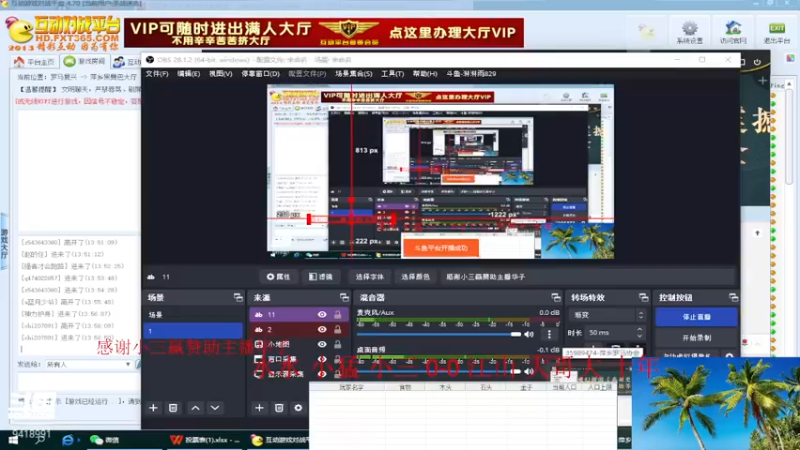
Task: Click the 选择颜色 button
Action: [415, 277]
